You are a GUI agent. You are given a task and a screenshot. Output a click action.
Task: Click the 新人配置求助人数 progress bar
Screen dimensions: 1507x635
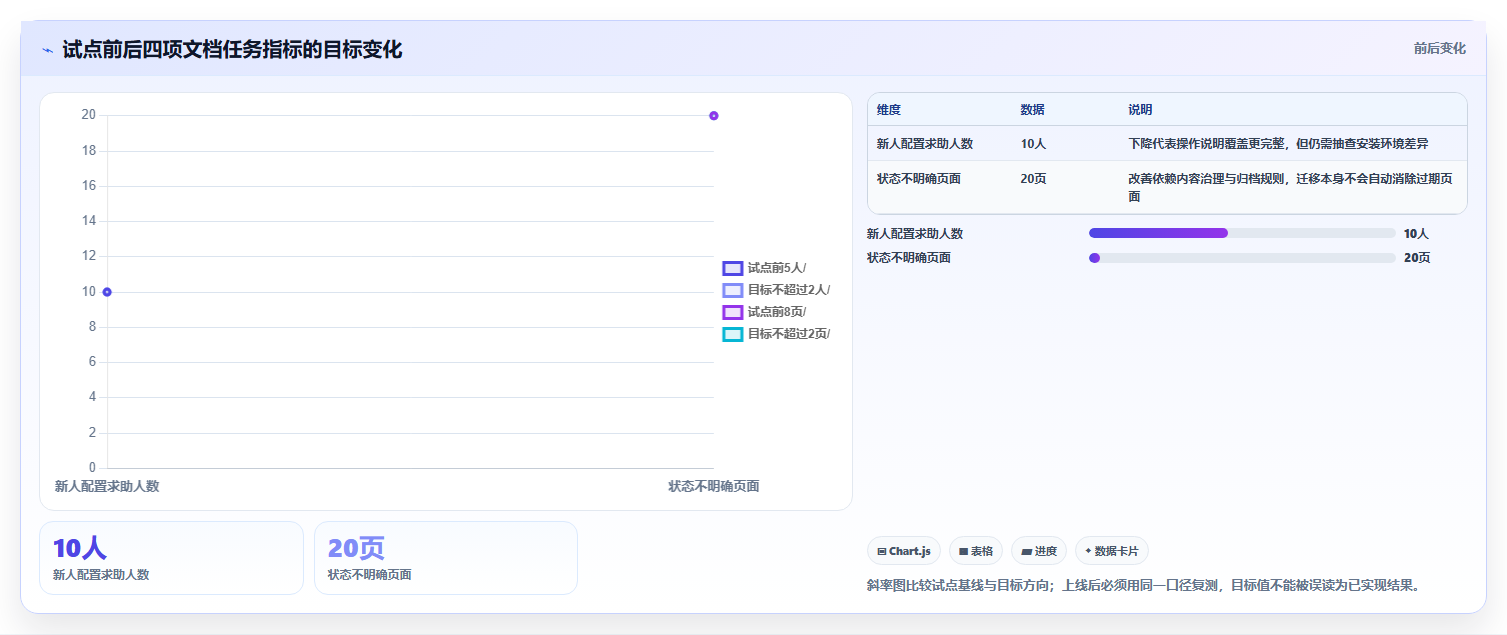tap(1242, 233)
